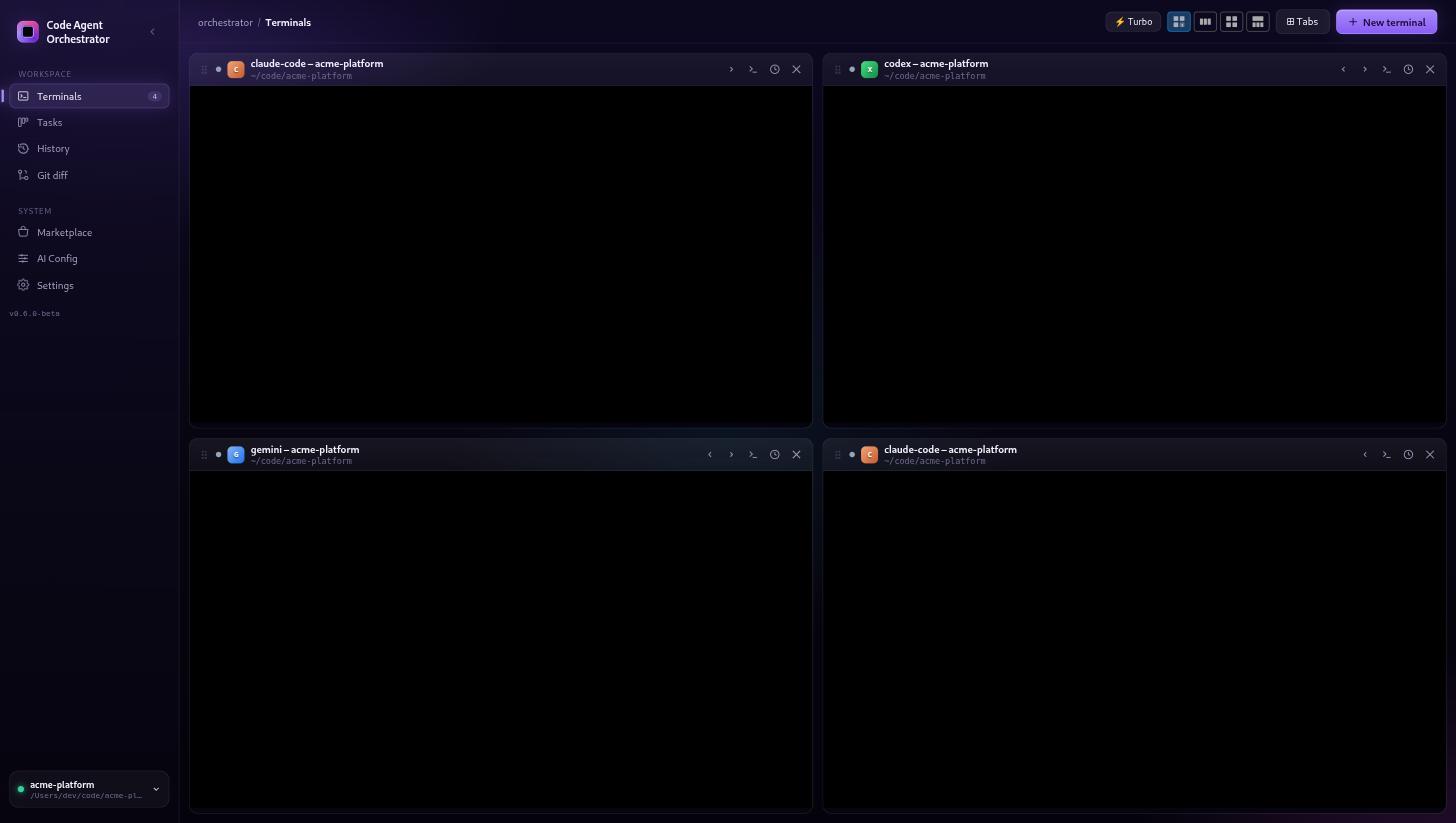Open Terminals in the sidebar
This screenshot has height=823, width=1456.
(89, 96)
